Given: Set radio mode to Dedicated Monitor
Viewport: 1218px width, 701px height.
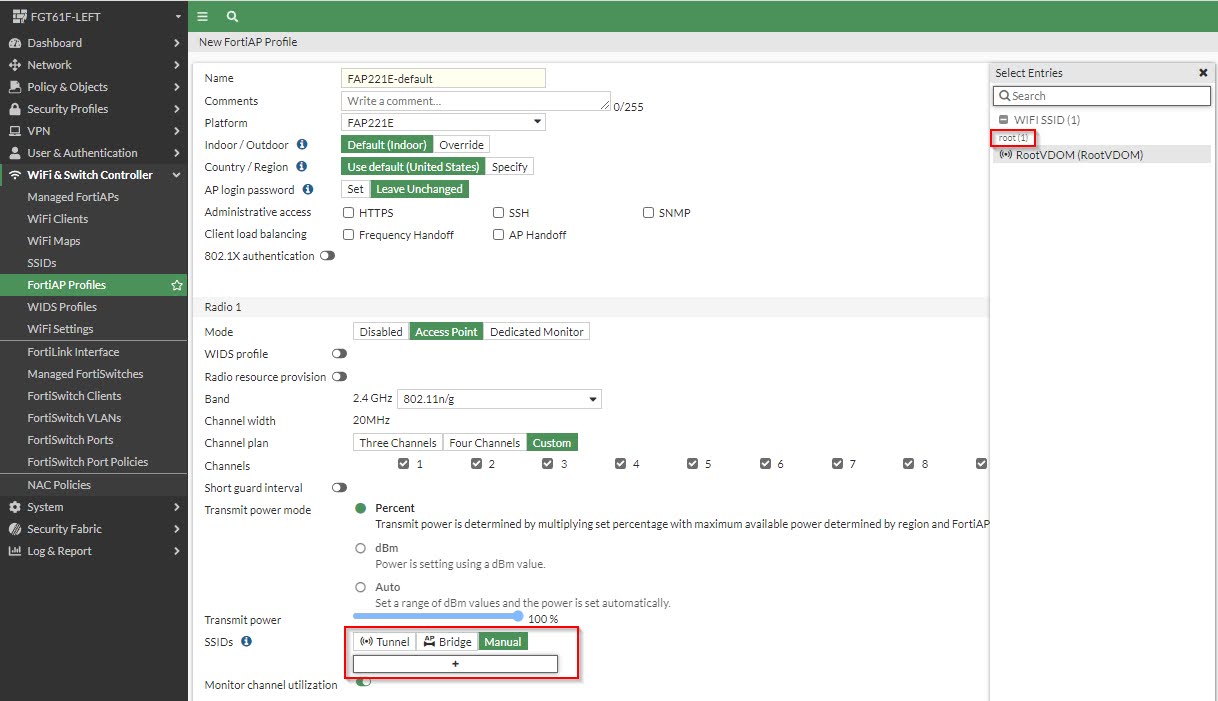Looking at the screenshot, I should click(x=537, y=332).
